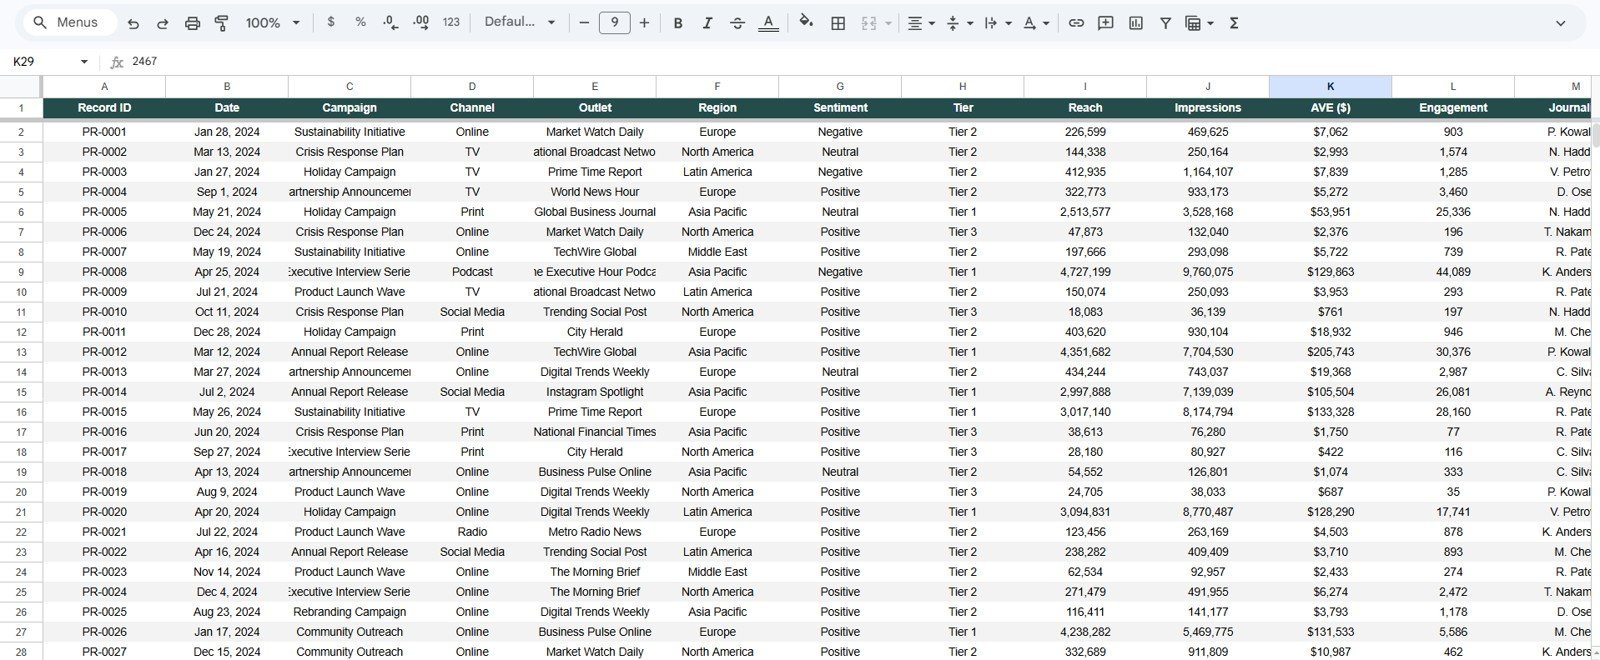Format as percent
This screenshot has height=660, width=1600.
pos(360,22)
